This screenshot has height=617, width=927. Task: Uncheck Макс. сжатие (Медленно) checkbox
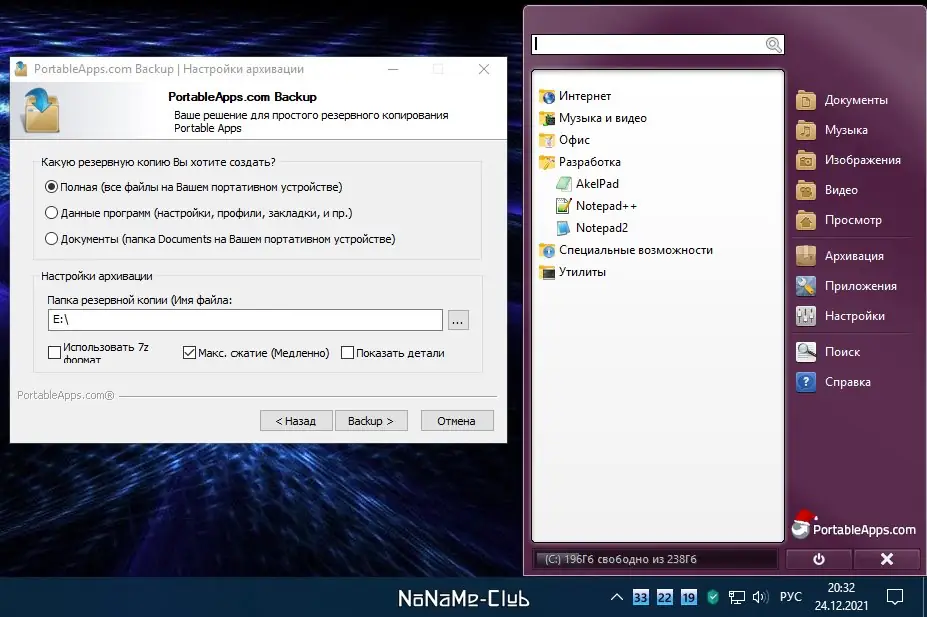pos(189,353)
